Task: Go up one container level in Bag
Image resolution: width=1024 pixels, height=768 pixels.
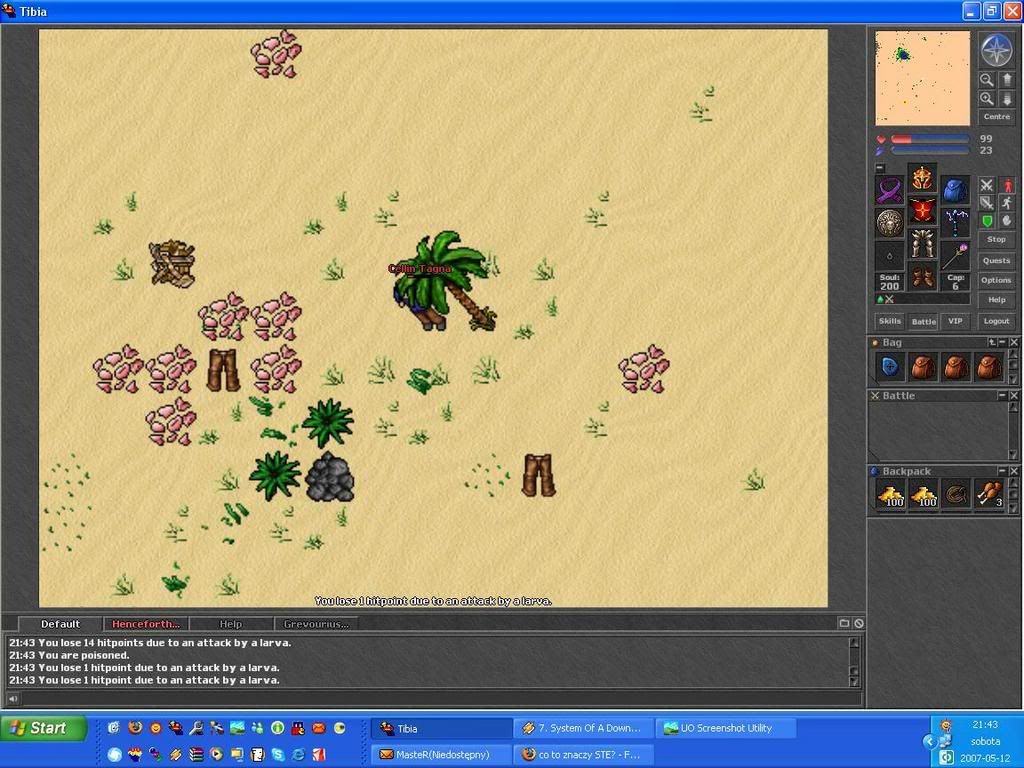Action: coord(993,342)
